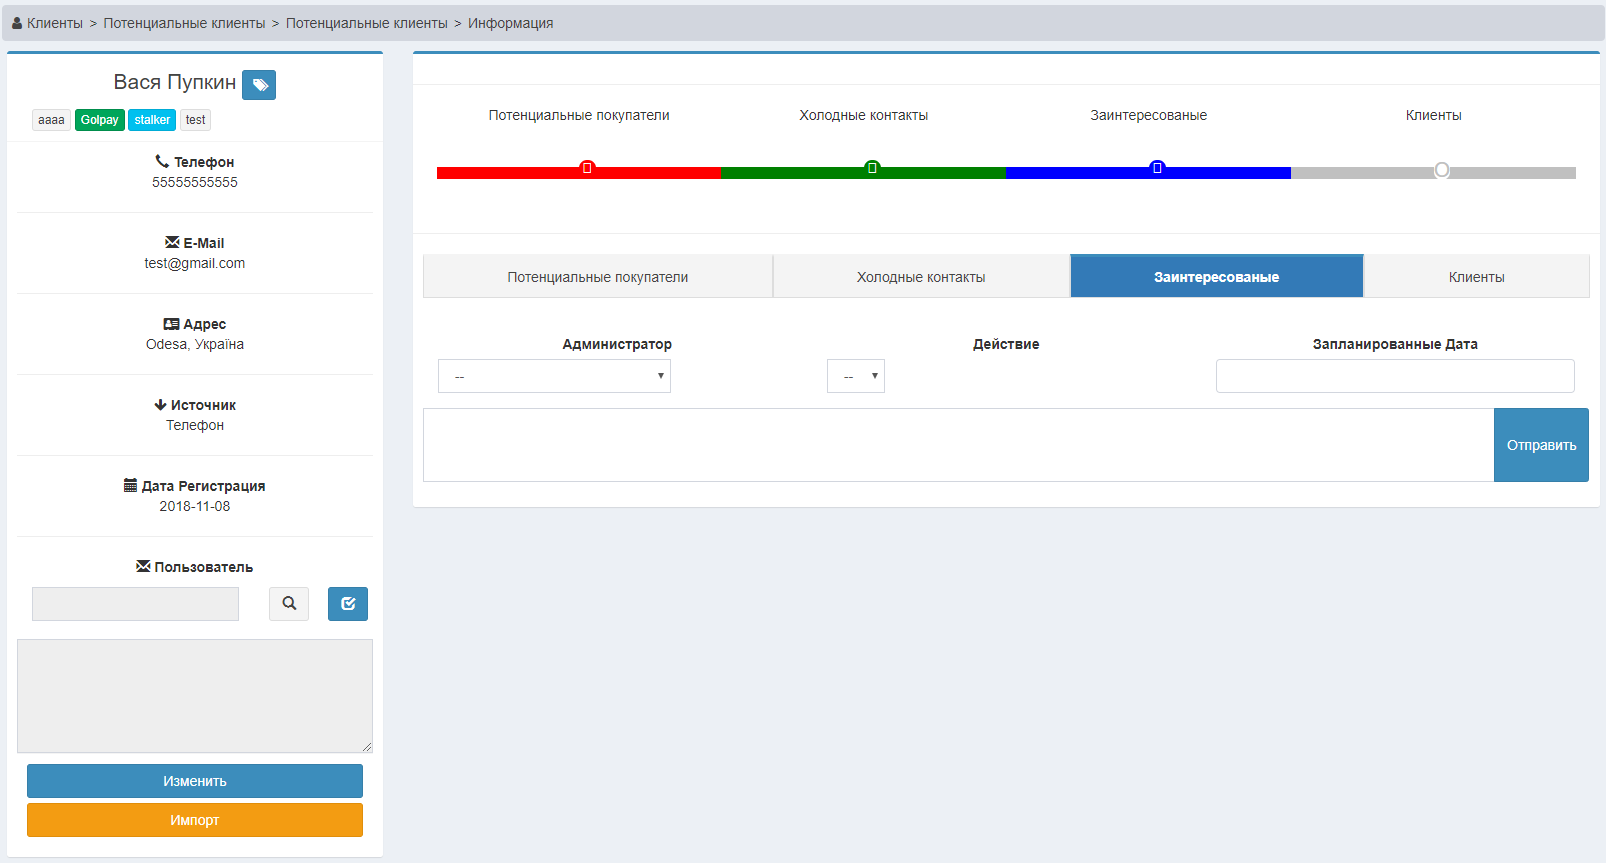Viewport: 1606px width, 863px height.
Task: Click the stalker blue tag
Action: 152,120
